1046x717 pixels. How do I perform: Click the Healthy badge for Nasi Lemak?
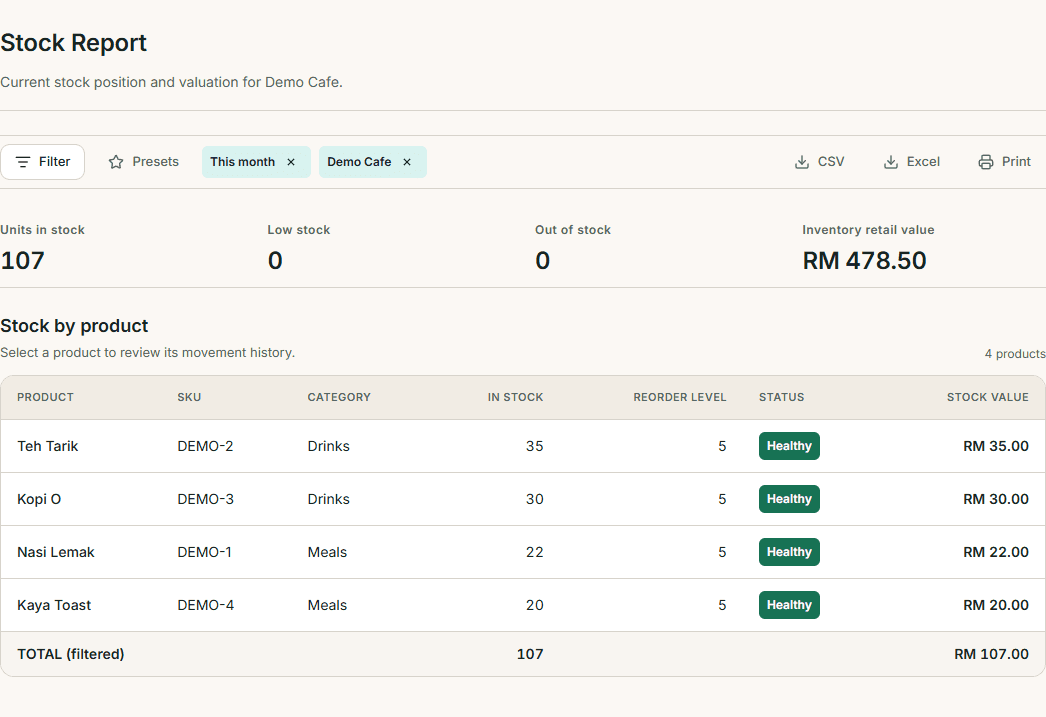789,552
